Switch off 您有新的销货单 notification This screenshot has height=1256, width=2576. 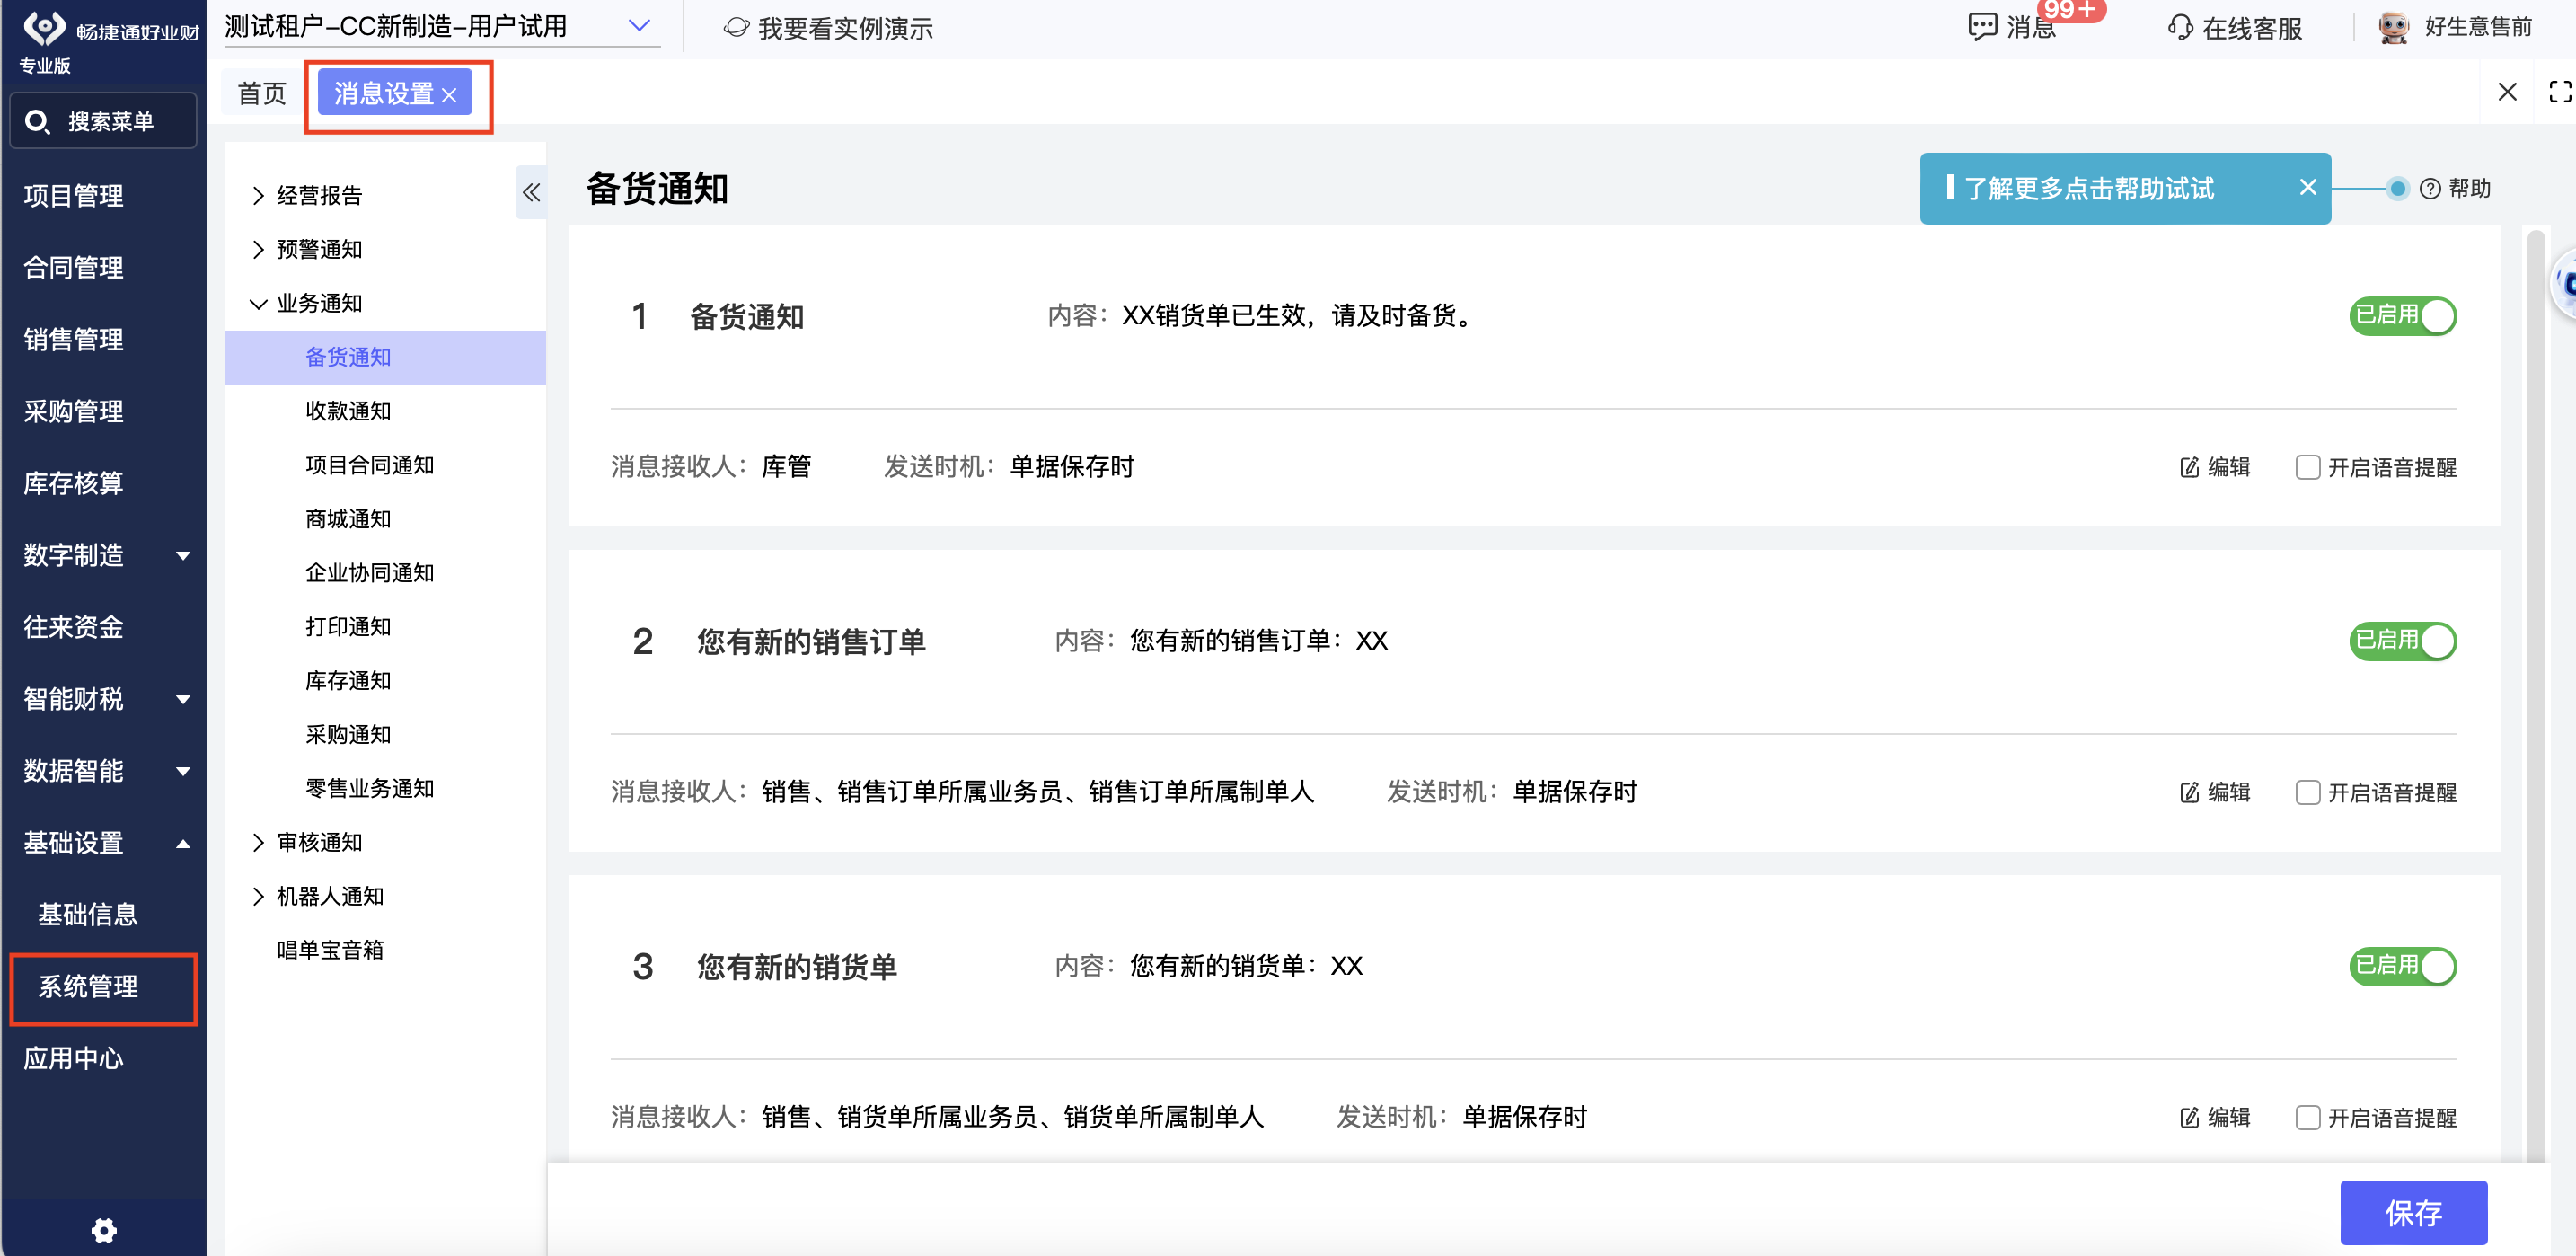tap(2402, 965)
